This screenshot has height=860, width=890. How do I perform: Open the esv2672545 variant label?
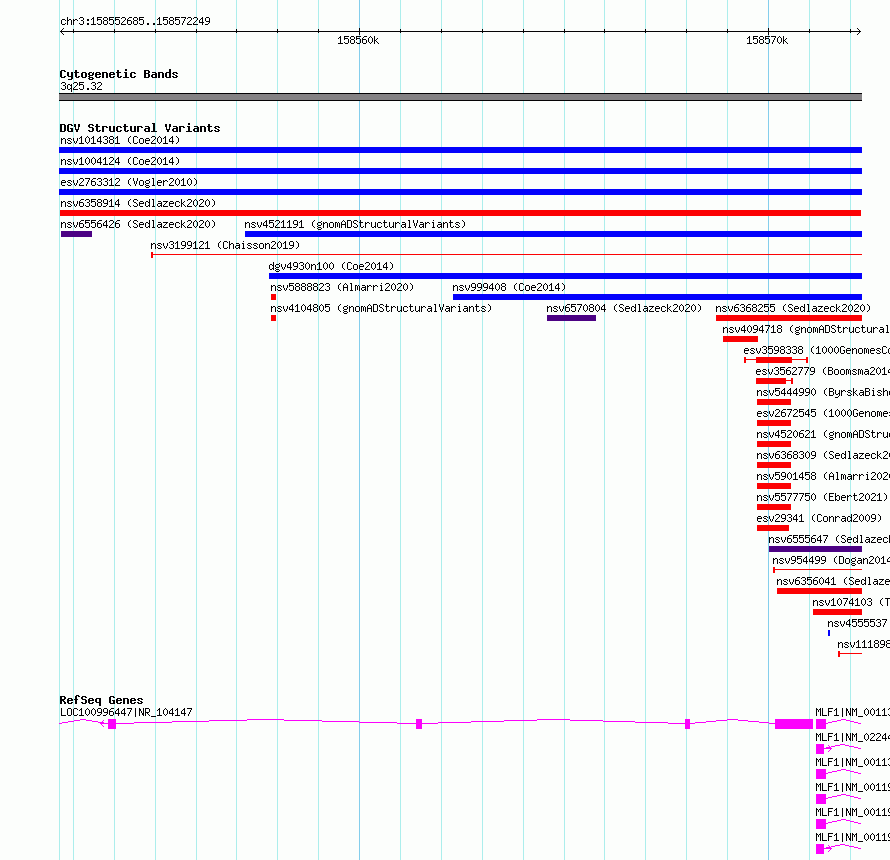(x=823, y=413)
